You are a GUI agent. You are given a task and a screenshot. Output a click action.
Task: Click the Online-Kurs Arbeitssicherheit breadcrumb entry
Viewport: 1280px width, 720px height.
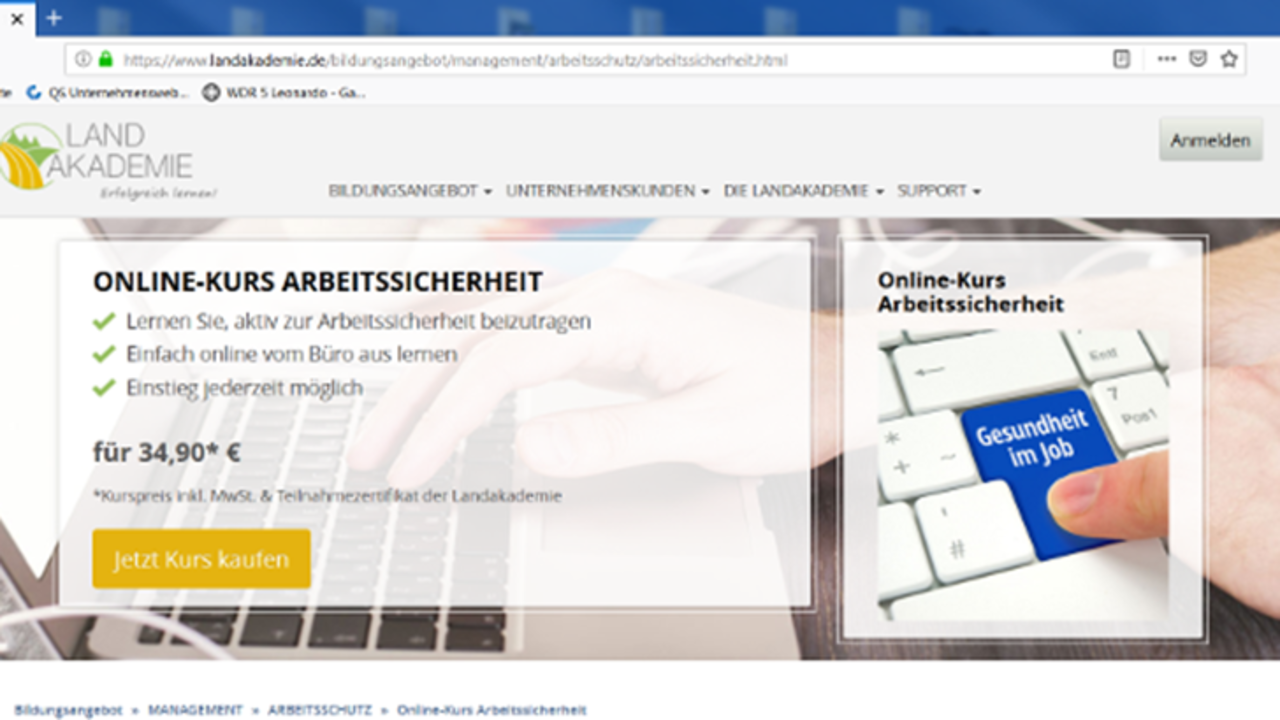(491, 710)
